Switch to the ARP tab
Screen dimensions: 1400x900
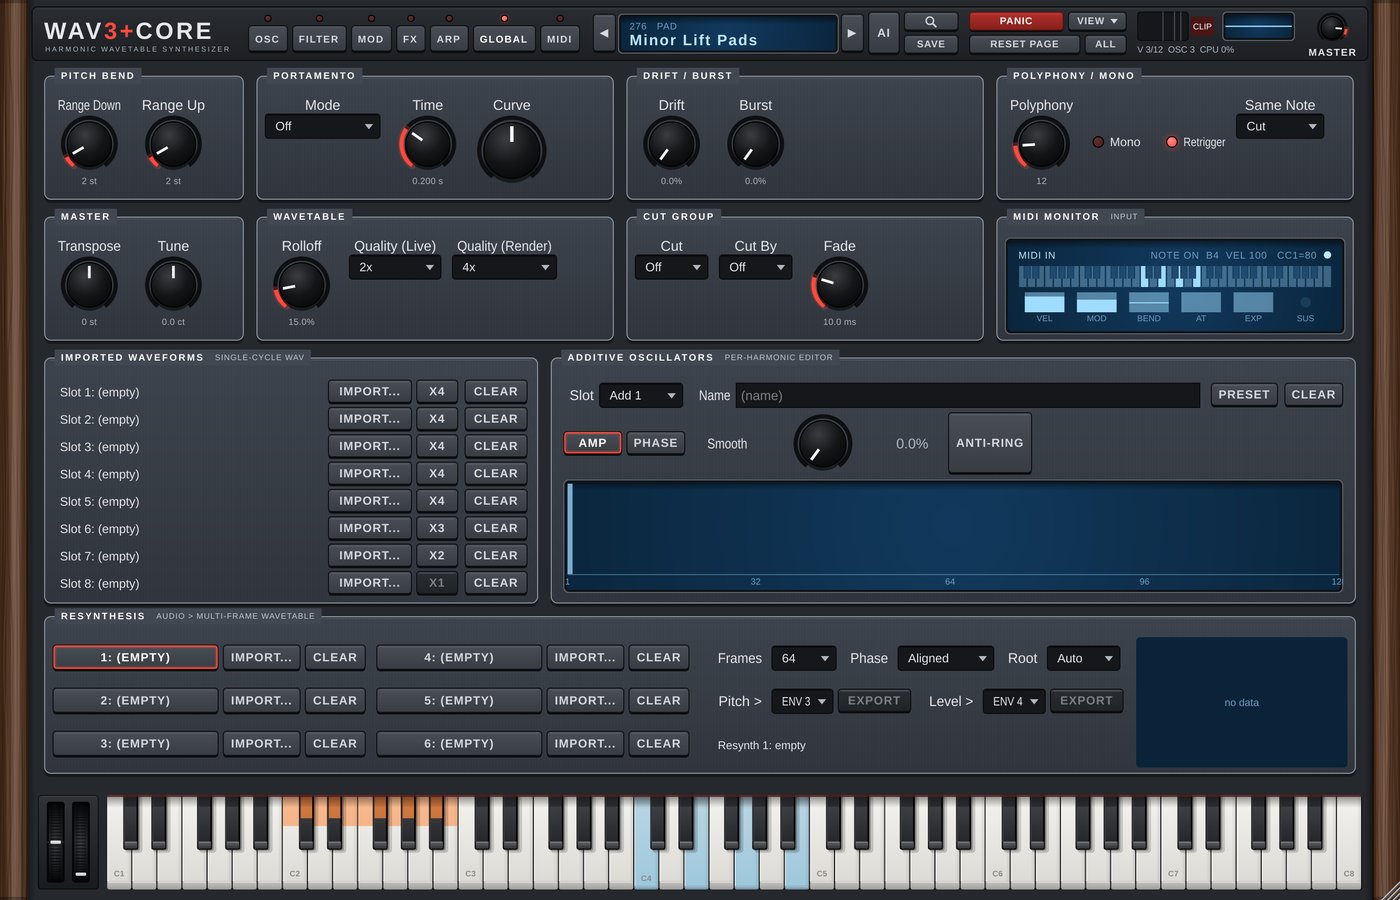click(448, 39)
